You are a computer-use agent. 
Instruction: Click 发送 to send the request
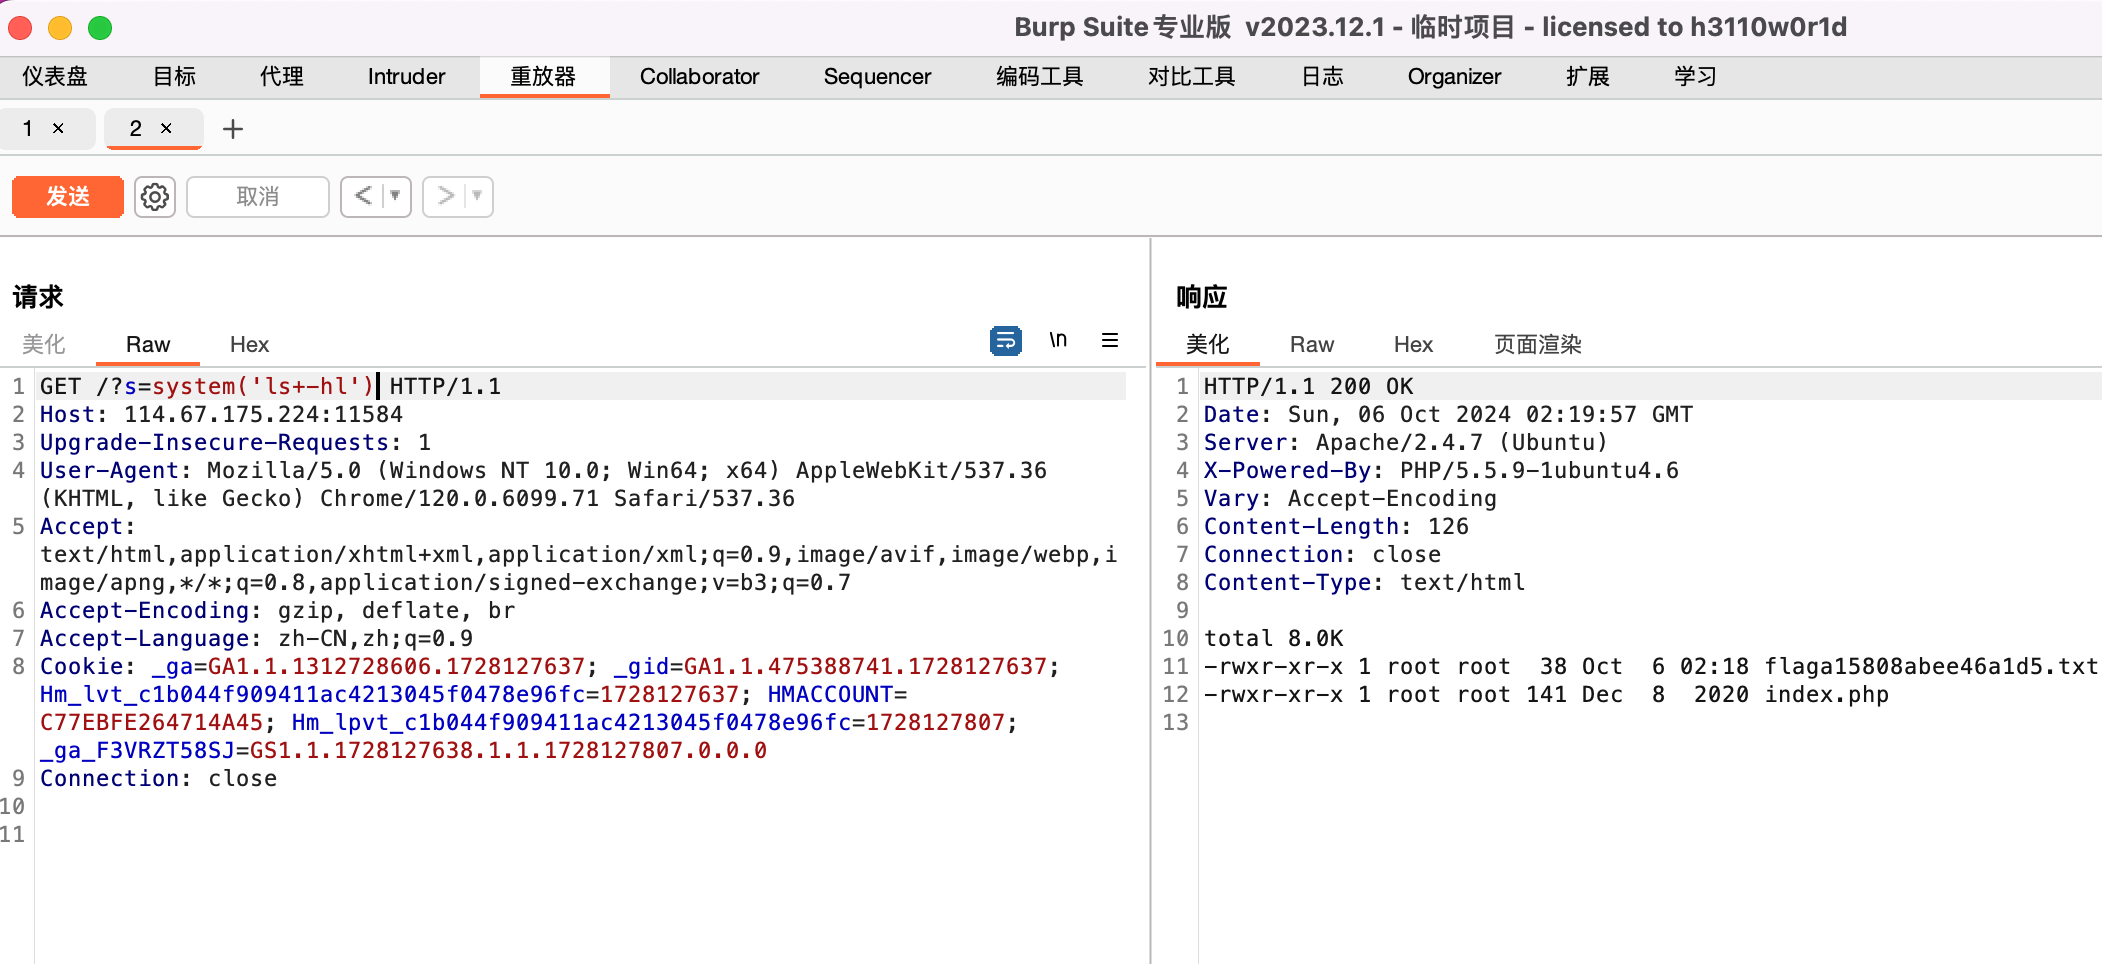point(66,196)
